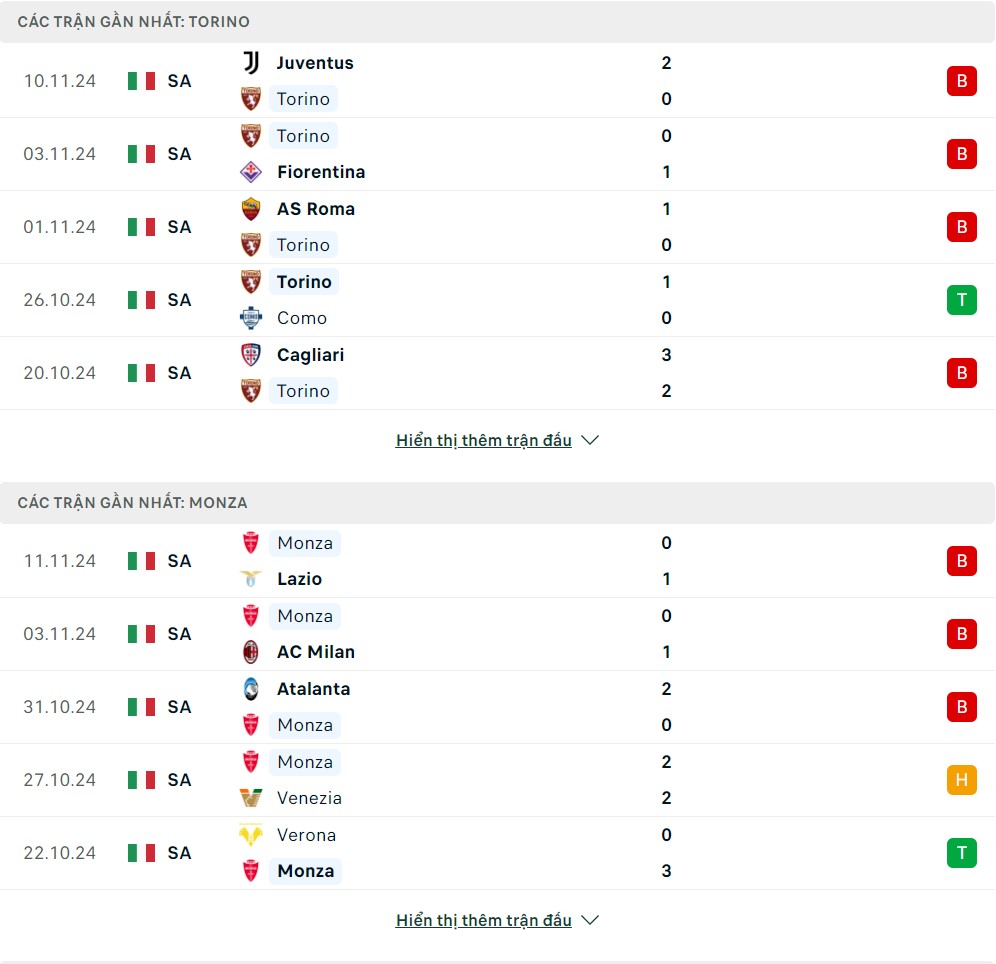The image size is (996, 964).
Task: Click the Como club crest icon
Action: (251, 318)
